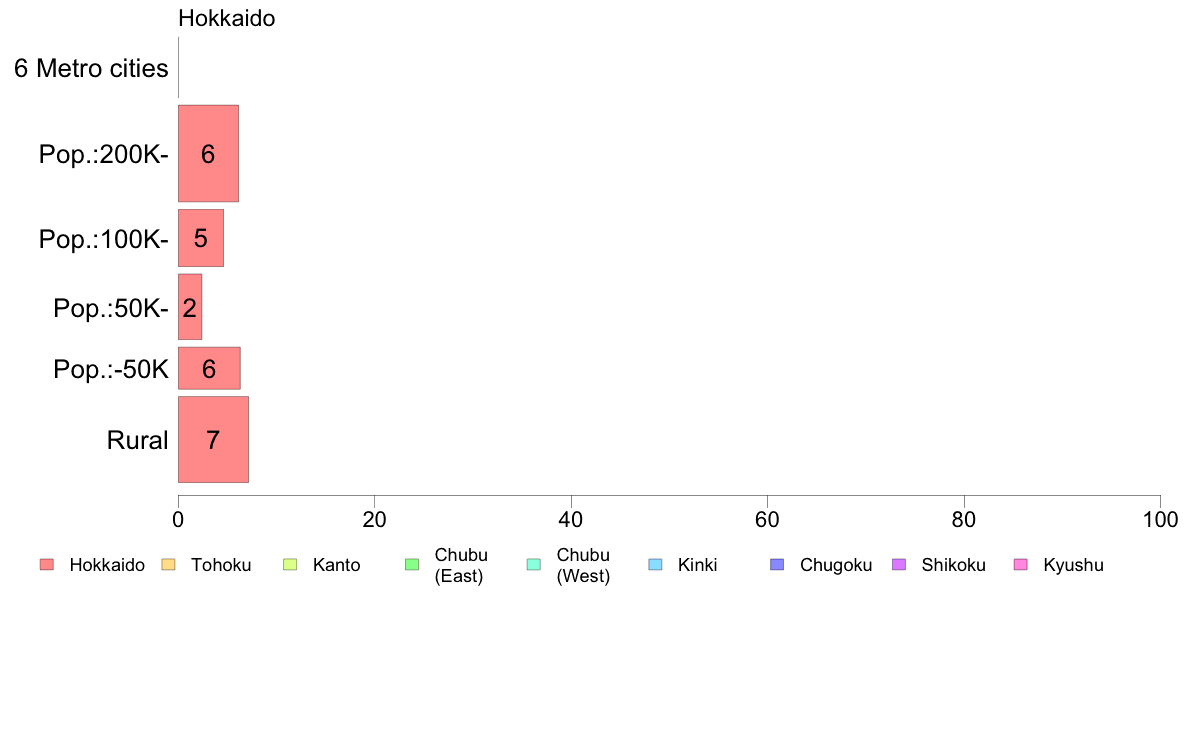This screenshot has width=1188, height=736.
Task: Click the Chugoku legend text label
Action: pos(836,565)
